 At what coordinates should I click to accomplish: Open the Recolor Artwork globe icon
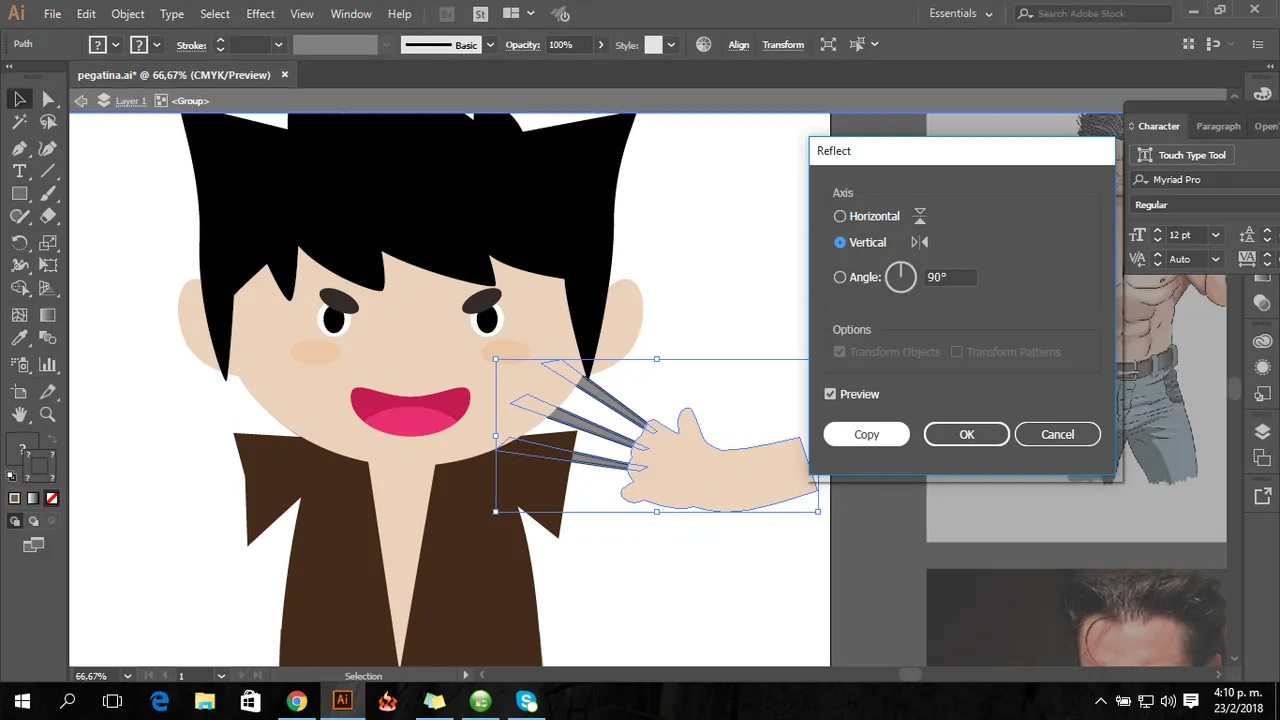pyautogui.click(x=704, y=45)
